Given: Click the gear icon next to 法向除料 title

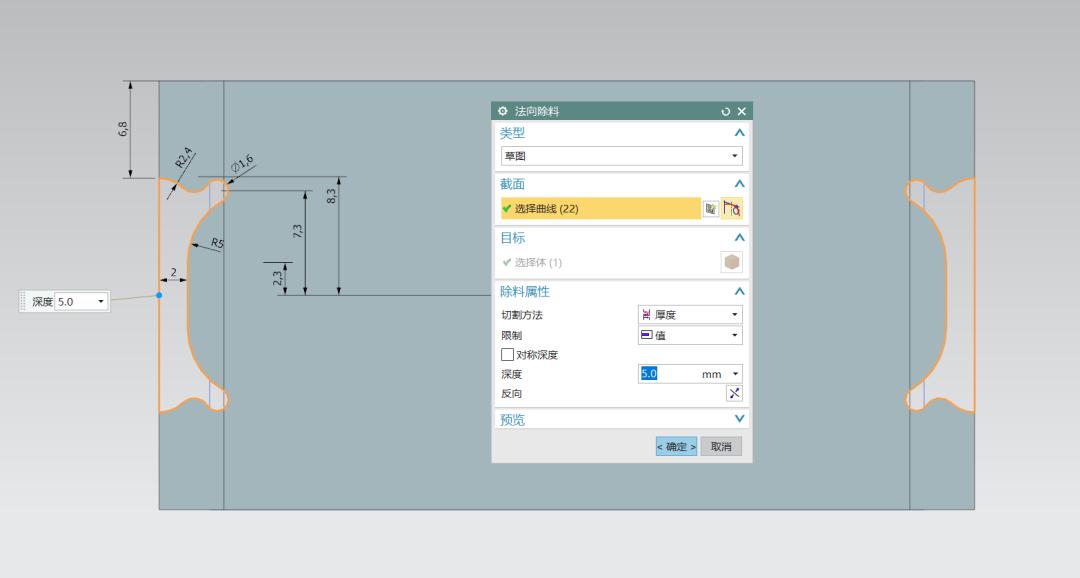Looking at the screenshot, I should [501, 111].
